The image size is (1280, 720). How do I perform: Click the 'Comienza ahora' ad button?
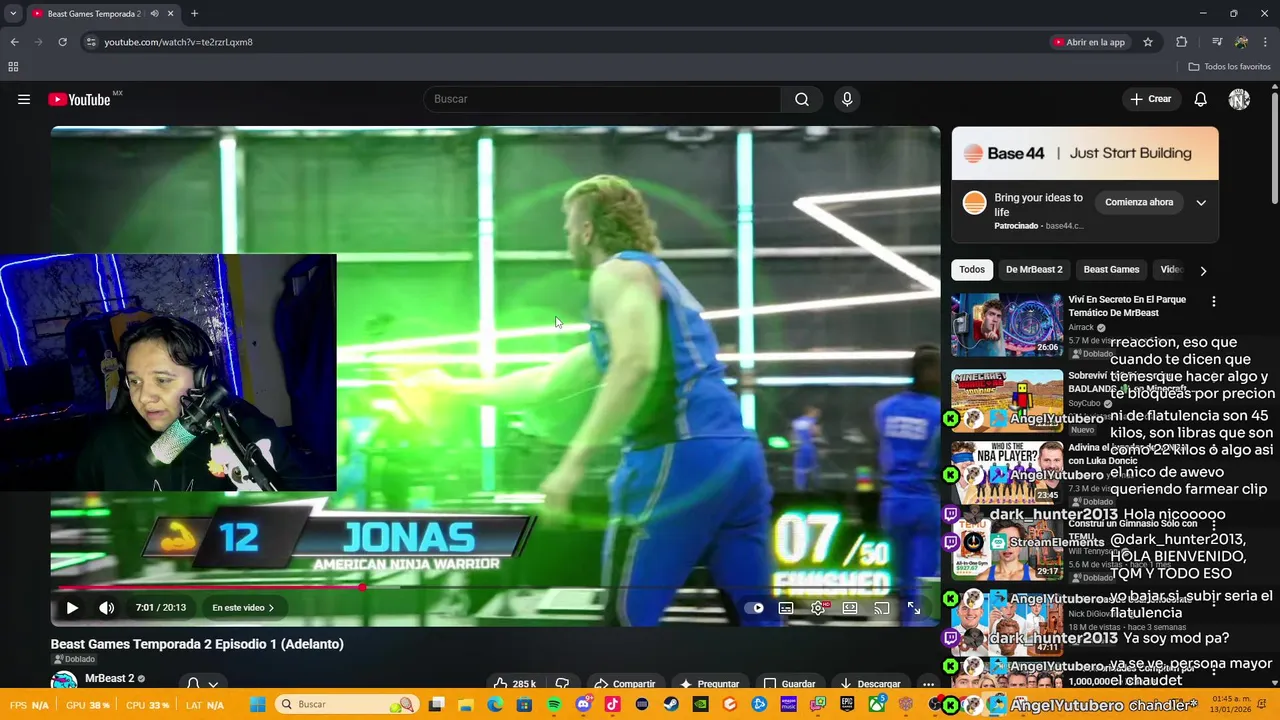point(1139,202)
